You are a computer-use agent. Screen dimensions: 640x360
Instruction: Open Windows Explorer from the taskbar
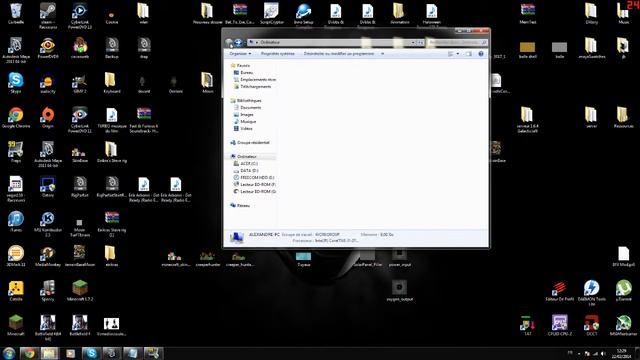(x=49, y=353)
